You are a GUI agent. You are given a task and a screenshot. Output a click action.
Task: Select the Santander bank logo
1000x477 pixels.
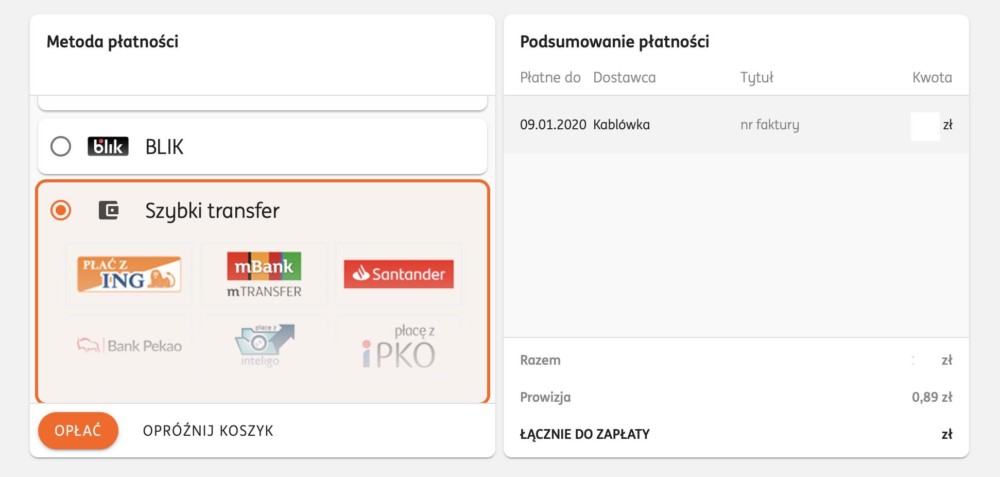coord(399,274)
